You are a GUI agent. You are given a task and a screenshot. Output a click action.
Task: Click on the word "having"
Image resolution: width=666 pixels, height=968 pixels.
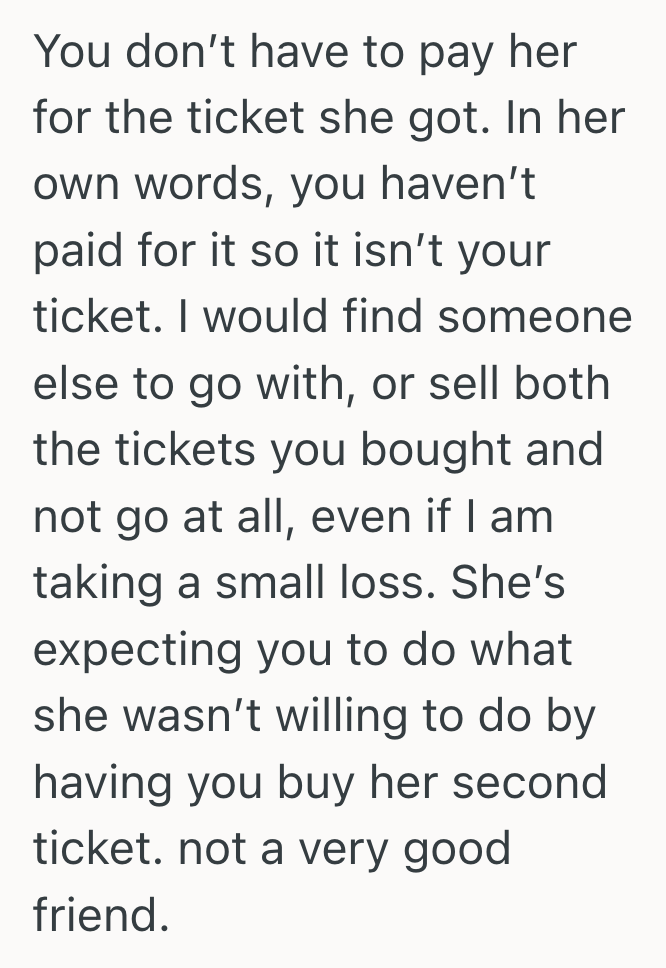[99, 781]
